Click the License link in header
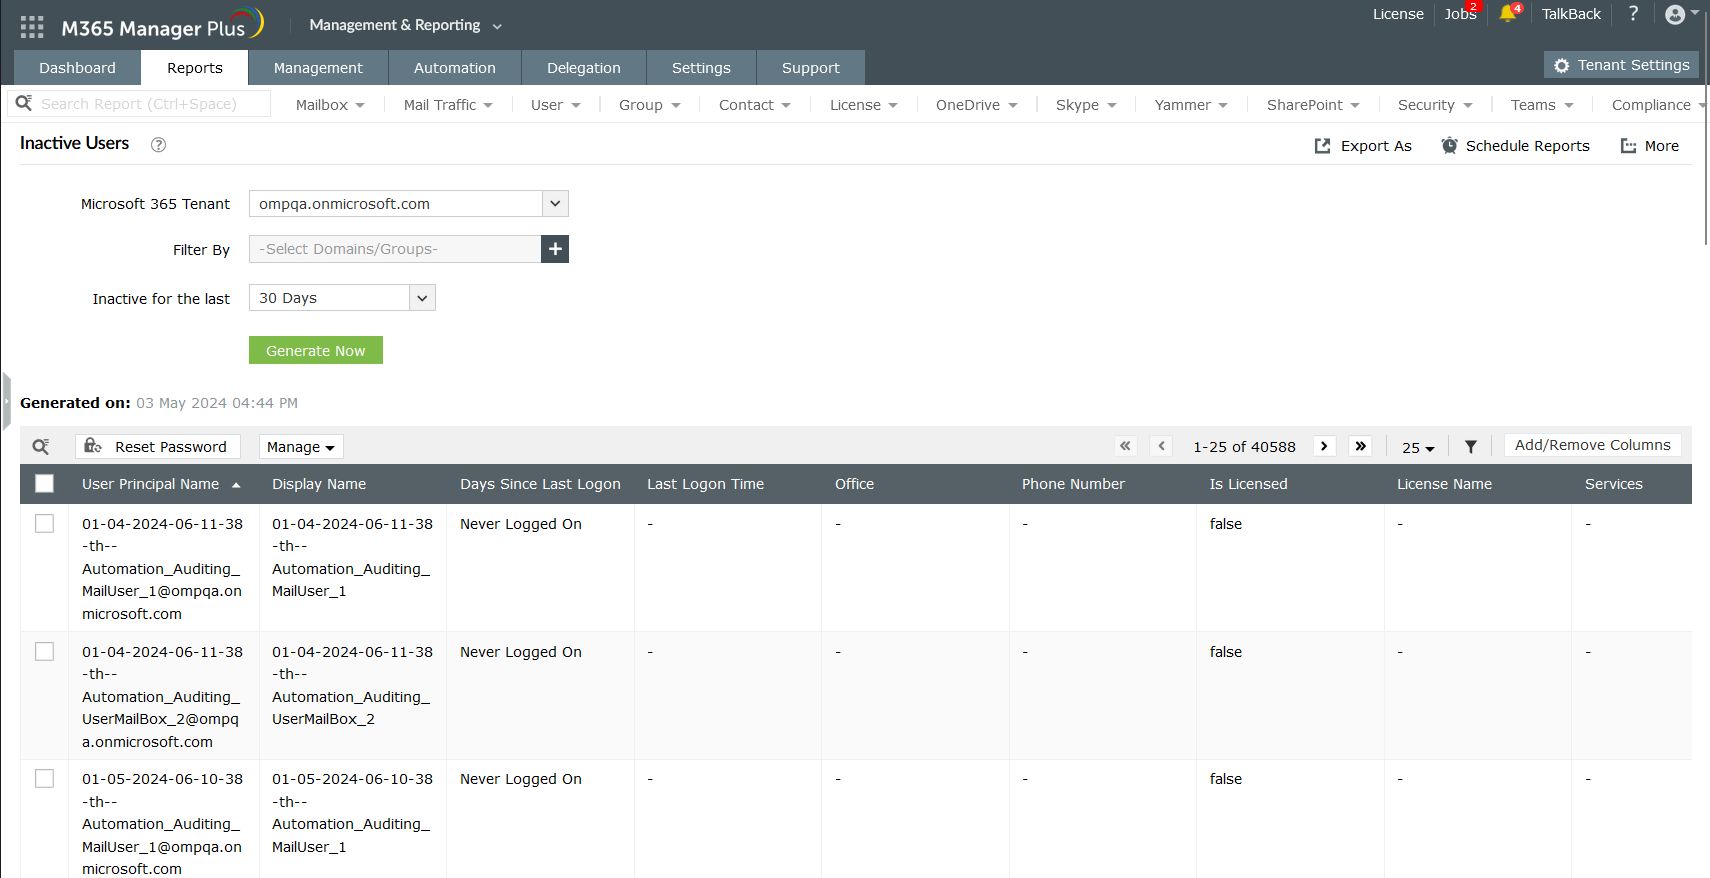Image resolution: width=1710 pixels, height=878 pixels. pos(1398,14)
